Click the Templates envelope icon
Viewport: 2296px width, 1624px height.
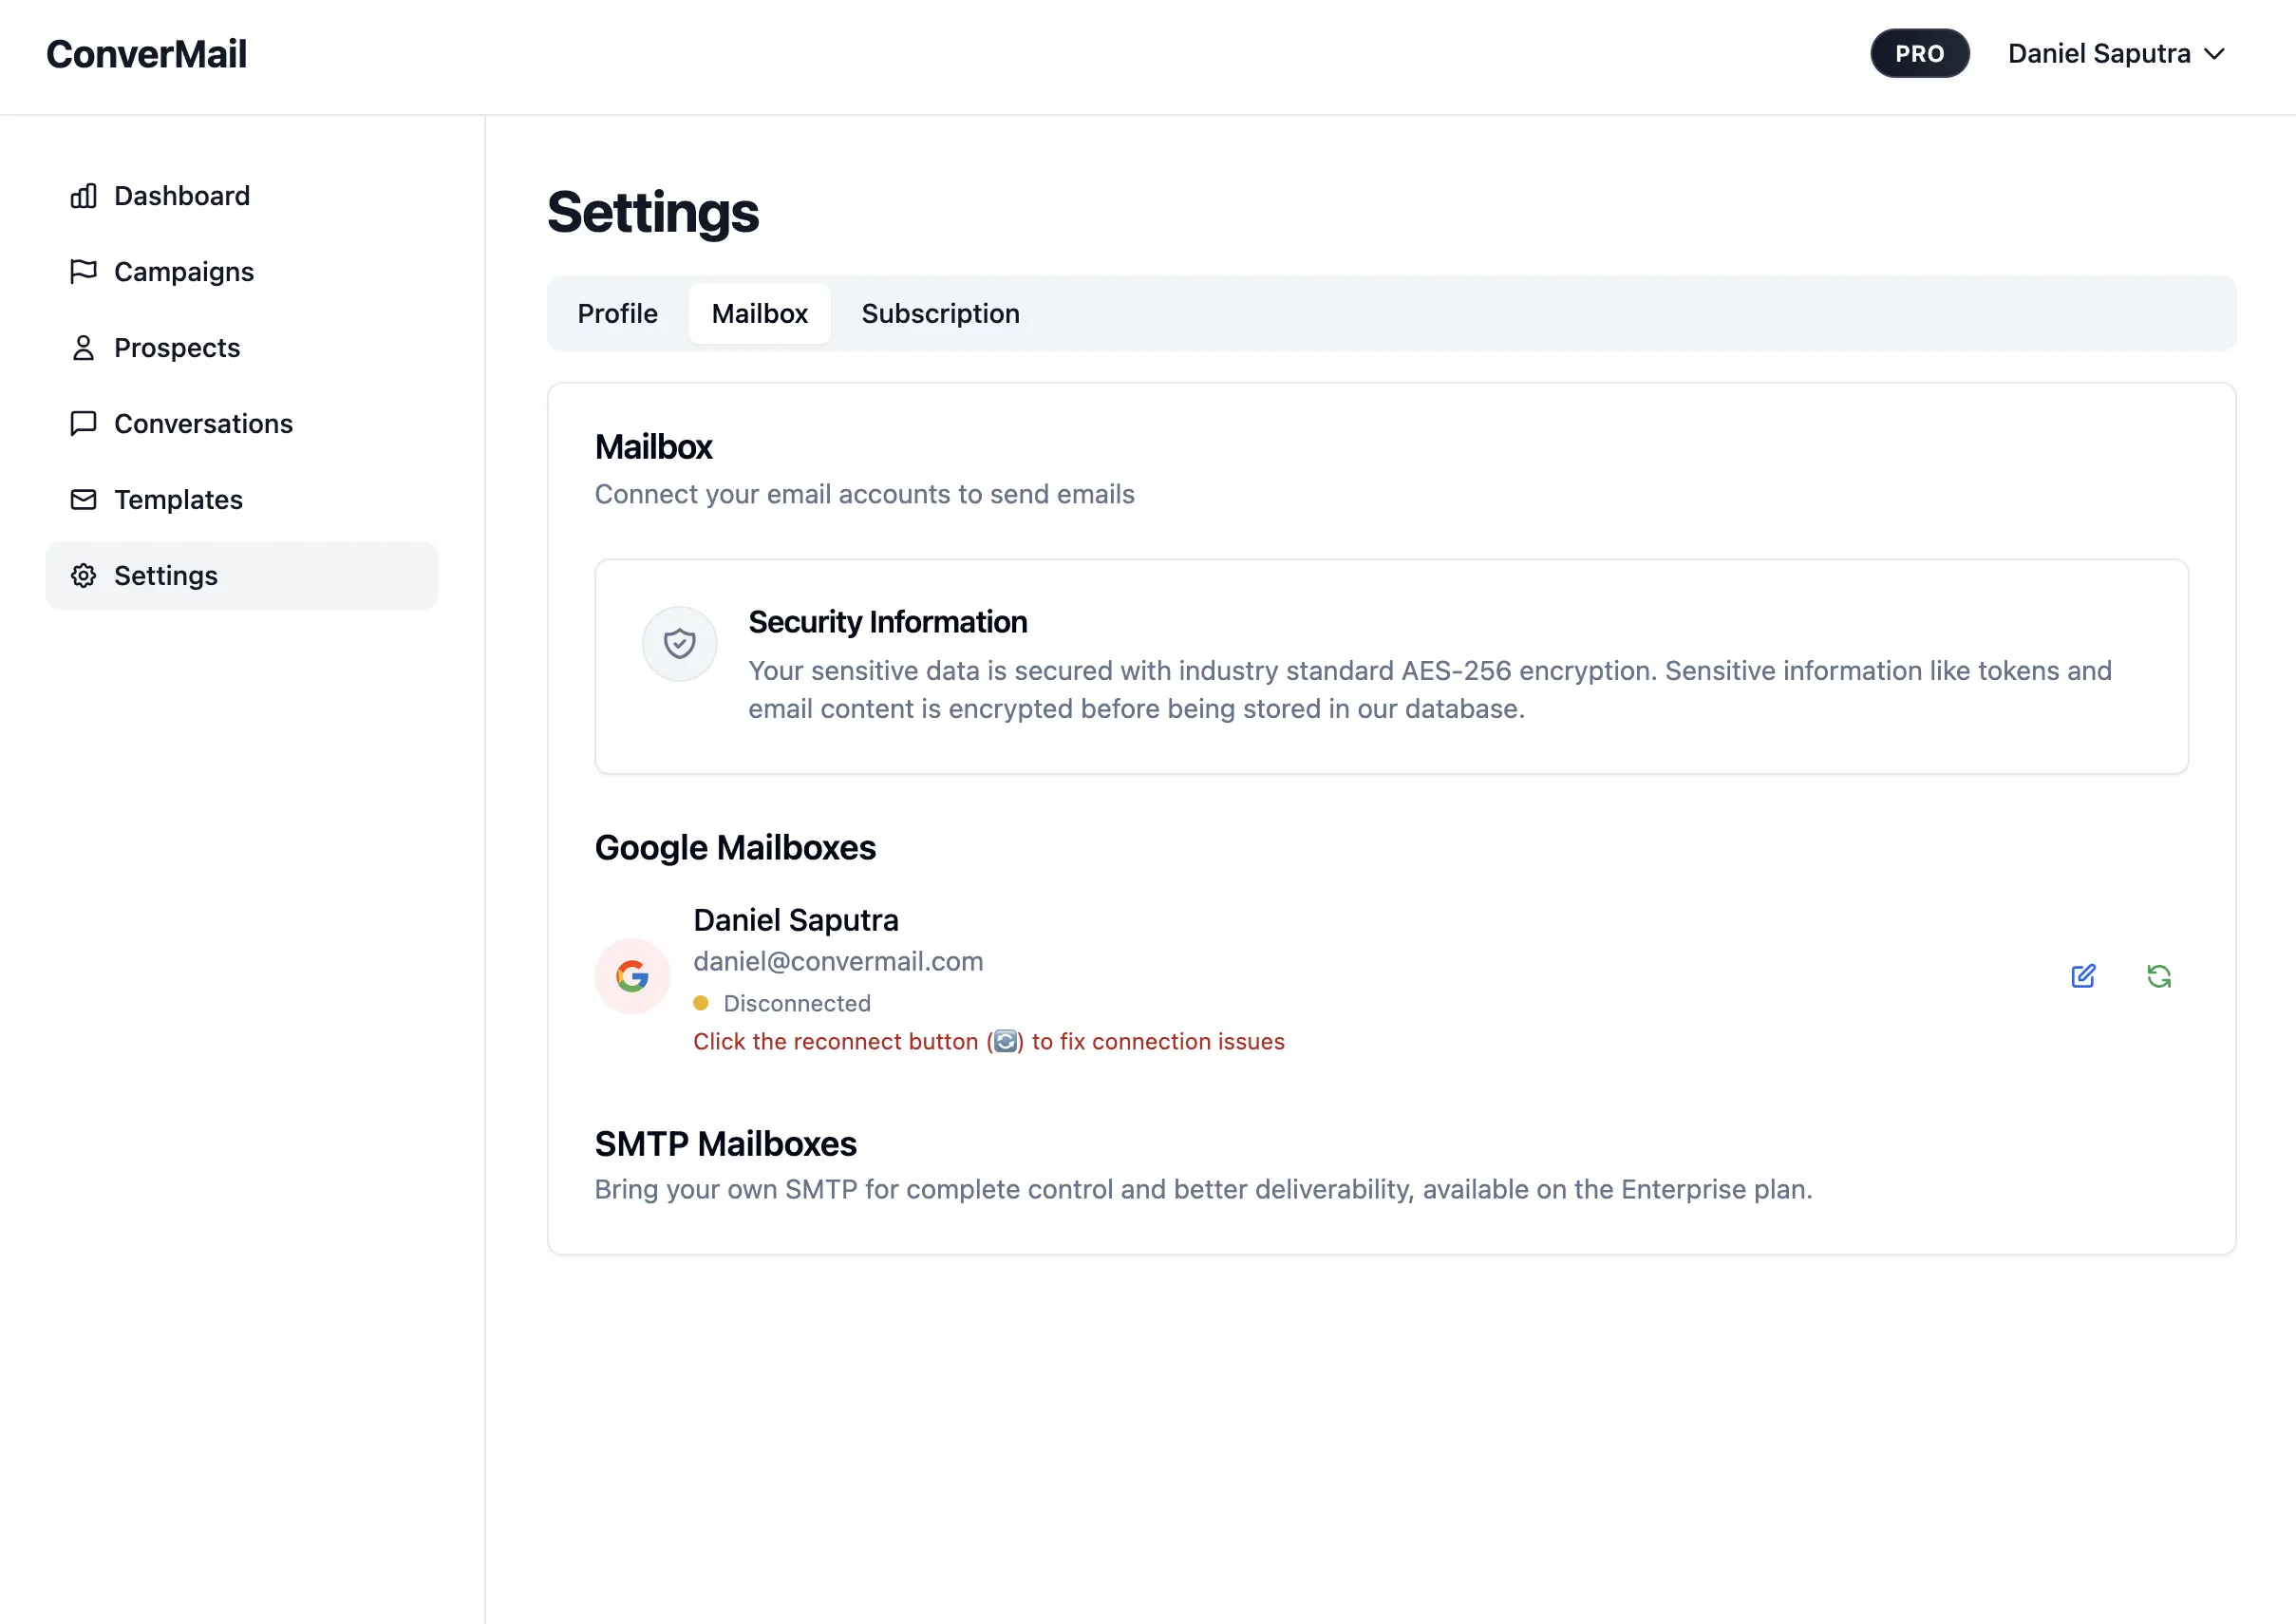coord(83,500)
